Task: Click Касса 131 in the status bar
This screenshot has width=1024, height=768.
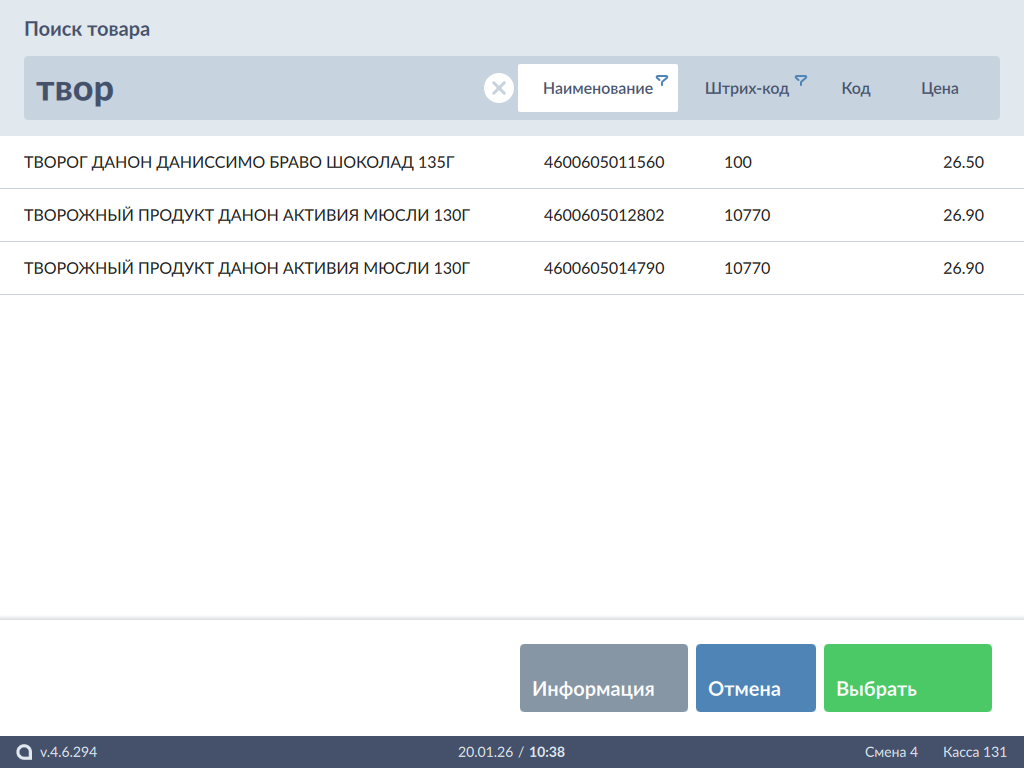Action: point(975,752)
